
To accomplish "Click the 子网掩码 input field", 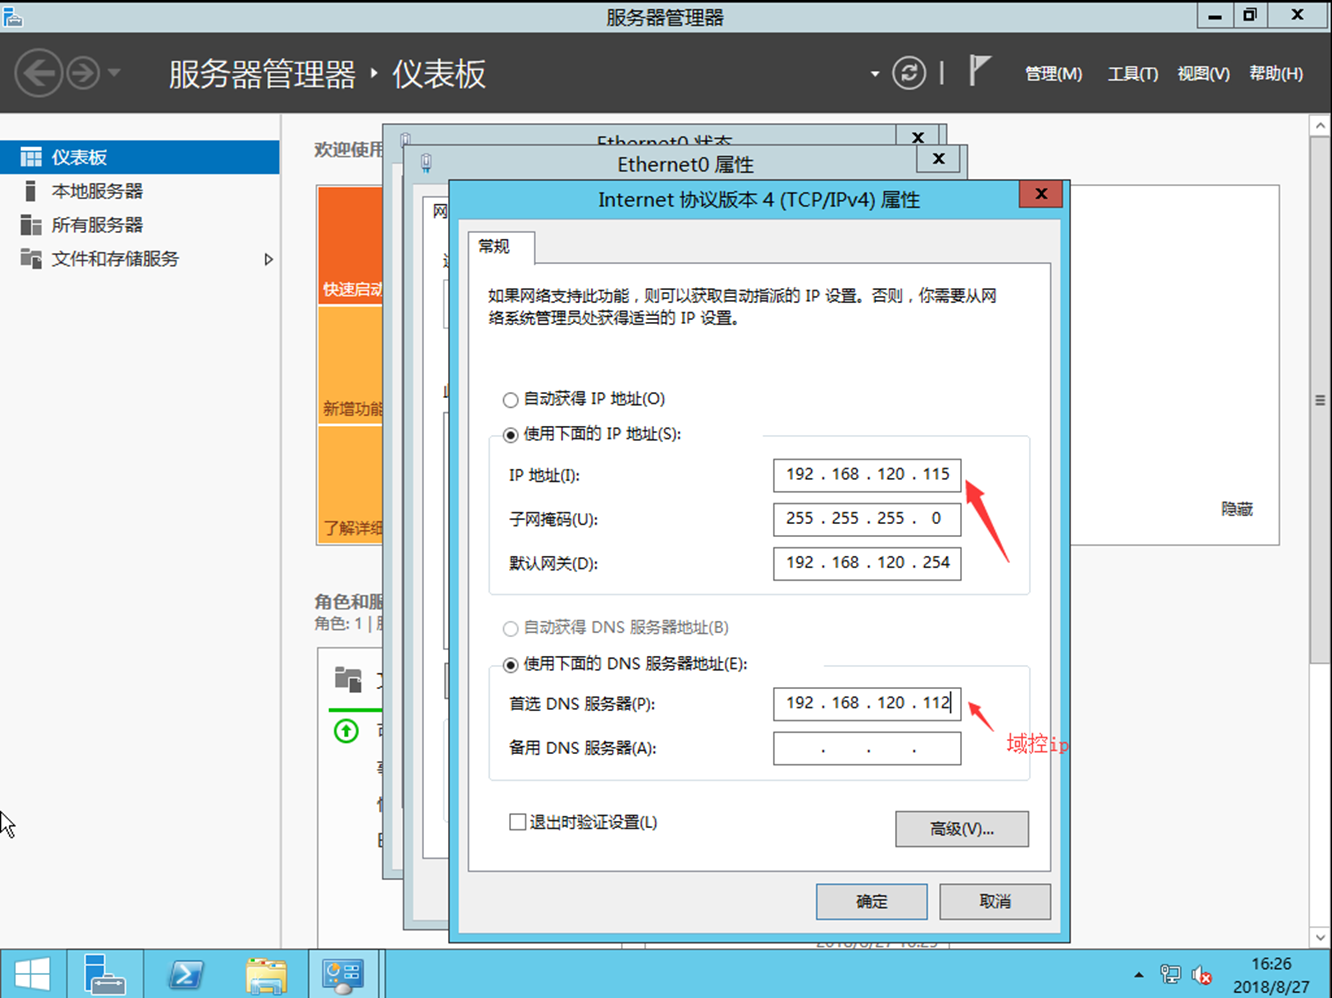I will click(x=867, y=519).
